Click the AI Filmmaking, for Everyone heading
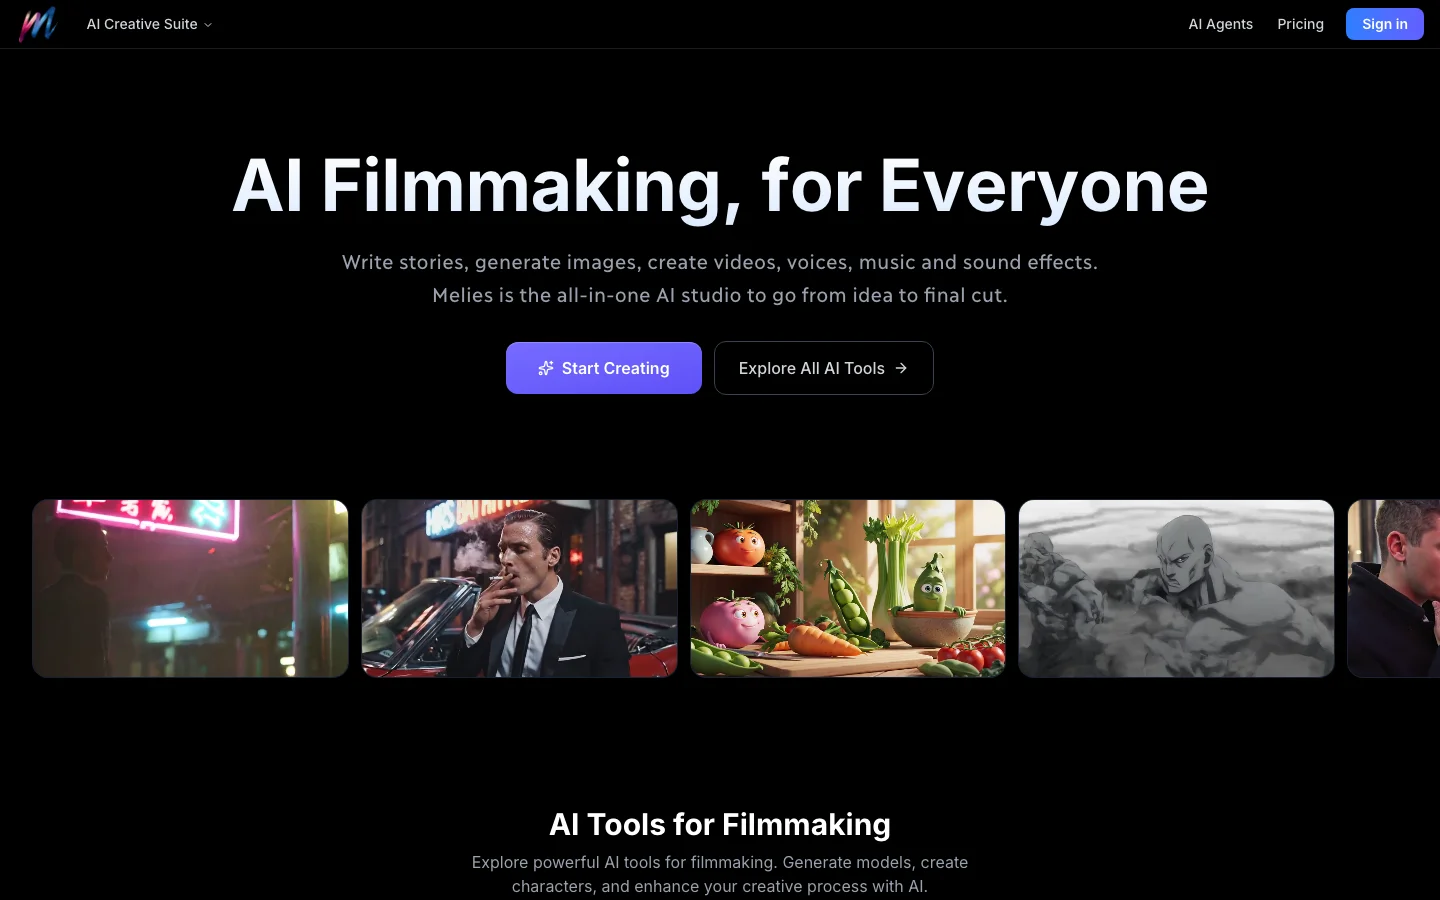Viewport: 1440px width, 900px height. pos(720,186)
